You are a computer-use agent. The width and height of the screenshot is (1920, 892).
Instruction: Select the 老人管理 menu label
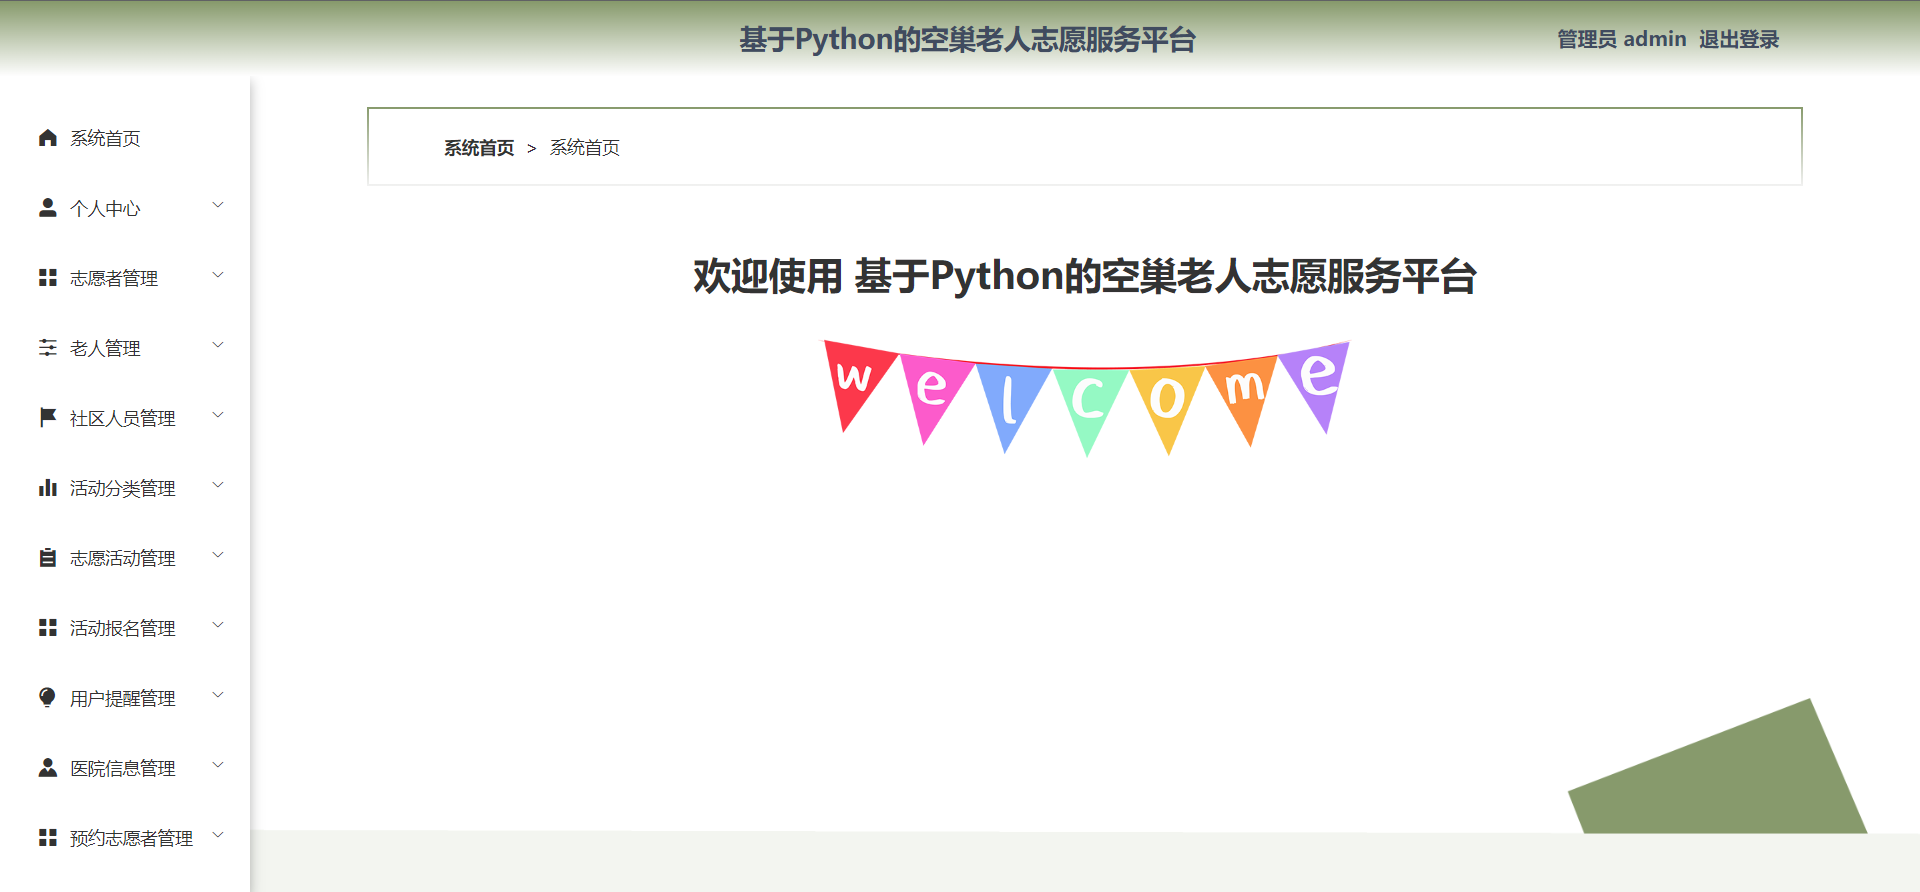tap(105, 349)
